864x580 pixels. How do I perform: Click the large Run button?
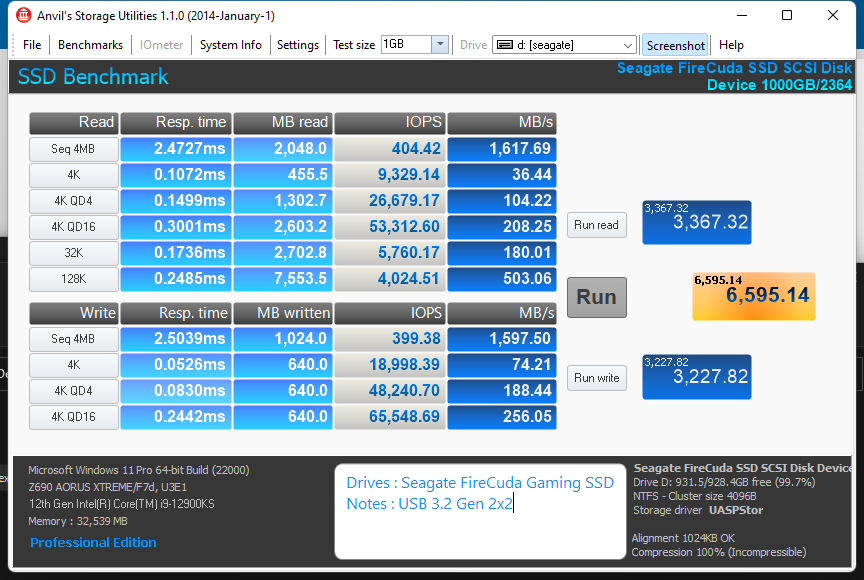click(x=596, y=297)
